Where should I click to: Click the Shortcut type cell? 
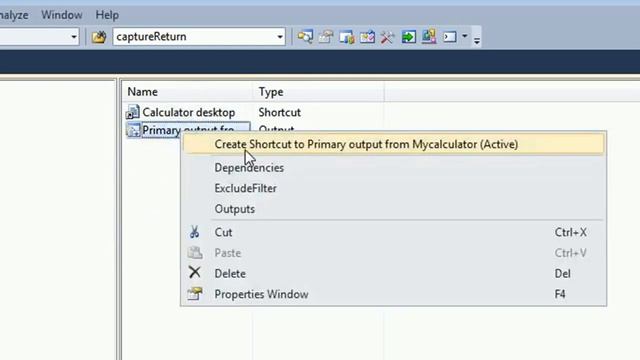point(280,112)
